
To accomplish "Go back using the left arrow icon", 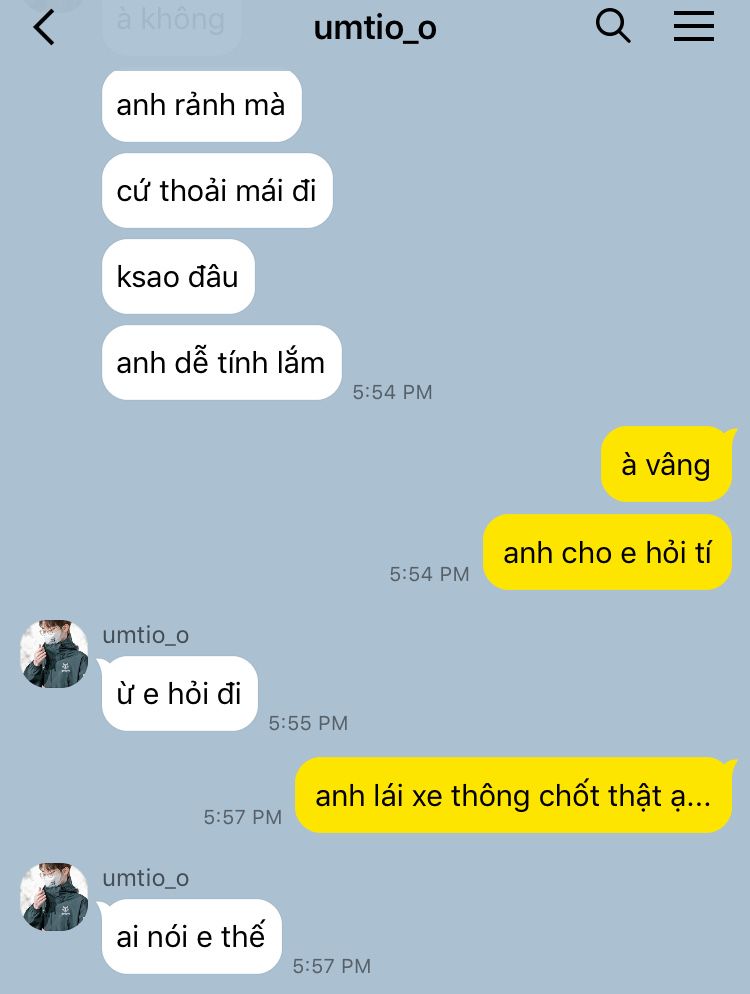I will click(44, 28).
